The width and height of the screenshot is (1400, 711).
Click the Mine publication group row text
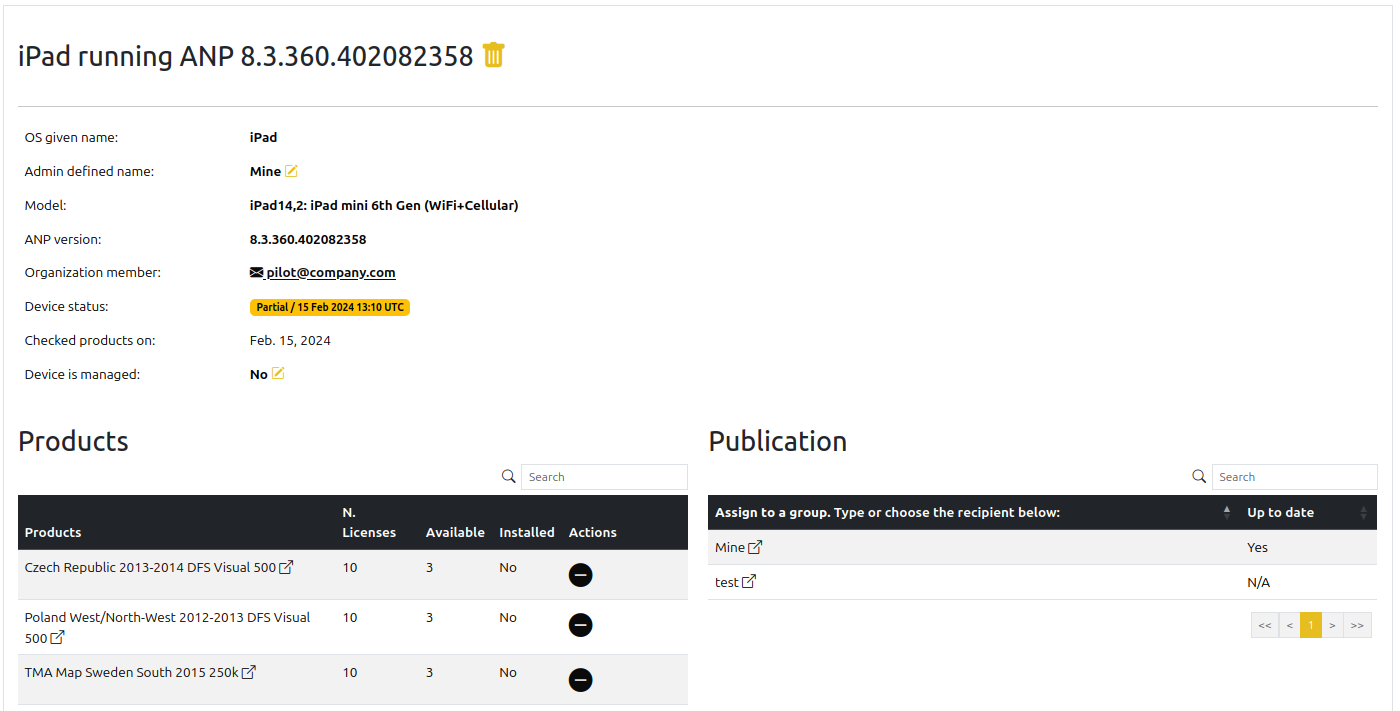[730, 547]
